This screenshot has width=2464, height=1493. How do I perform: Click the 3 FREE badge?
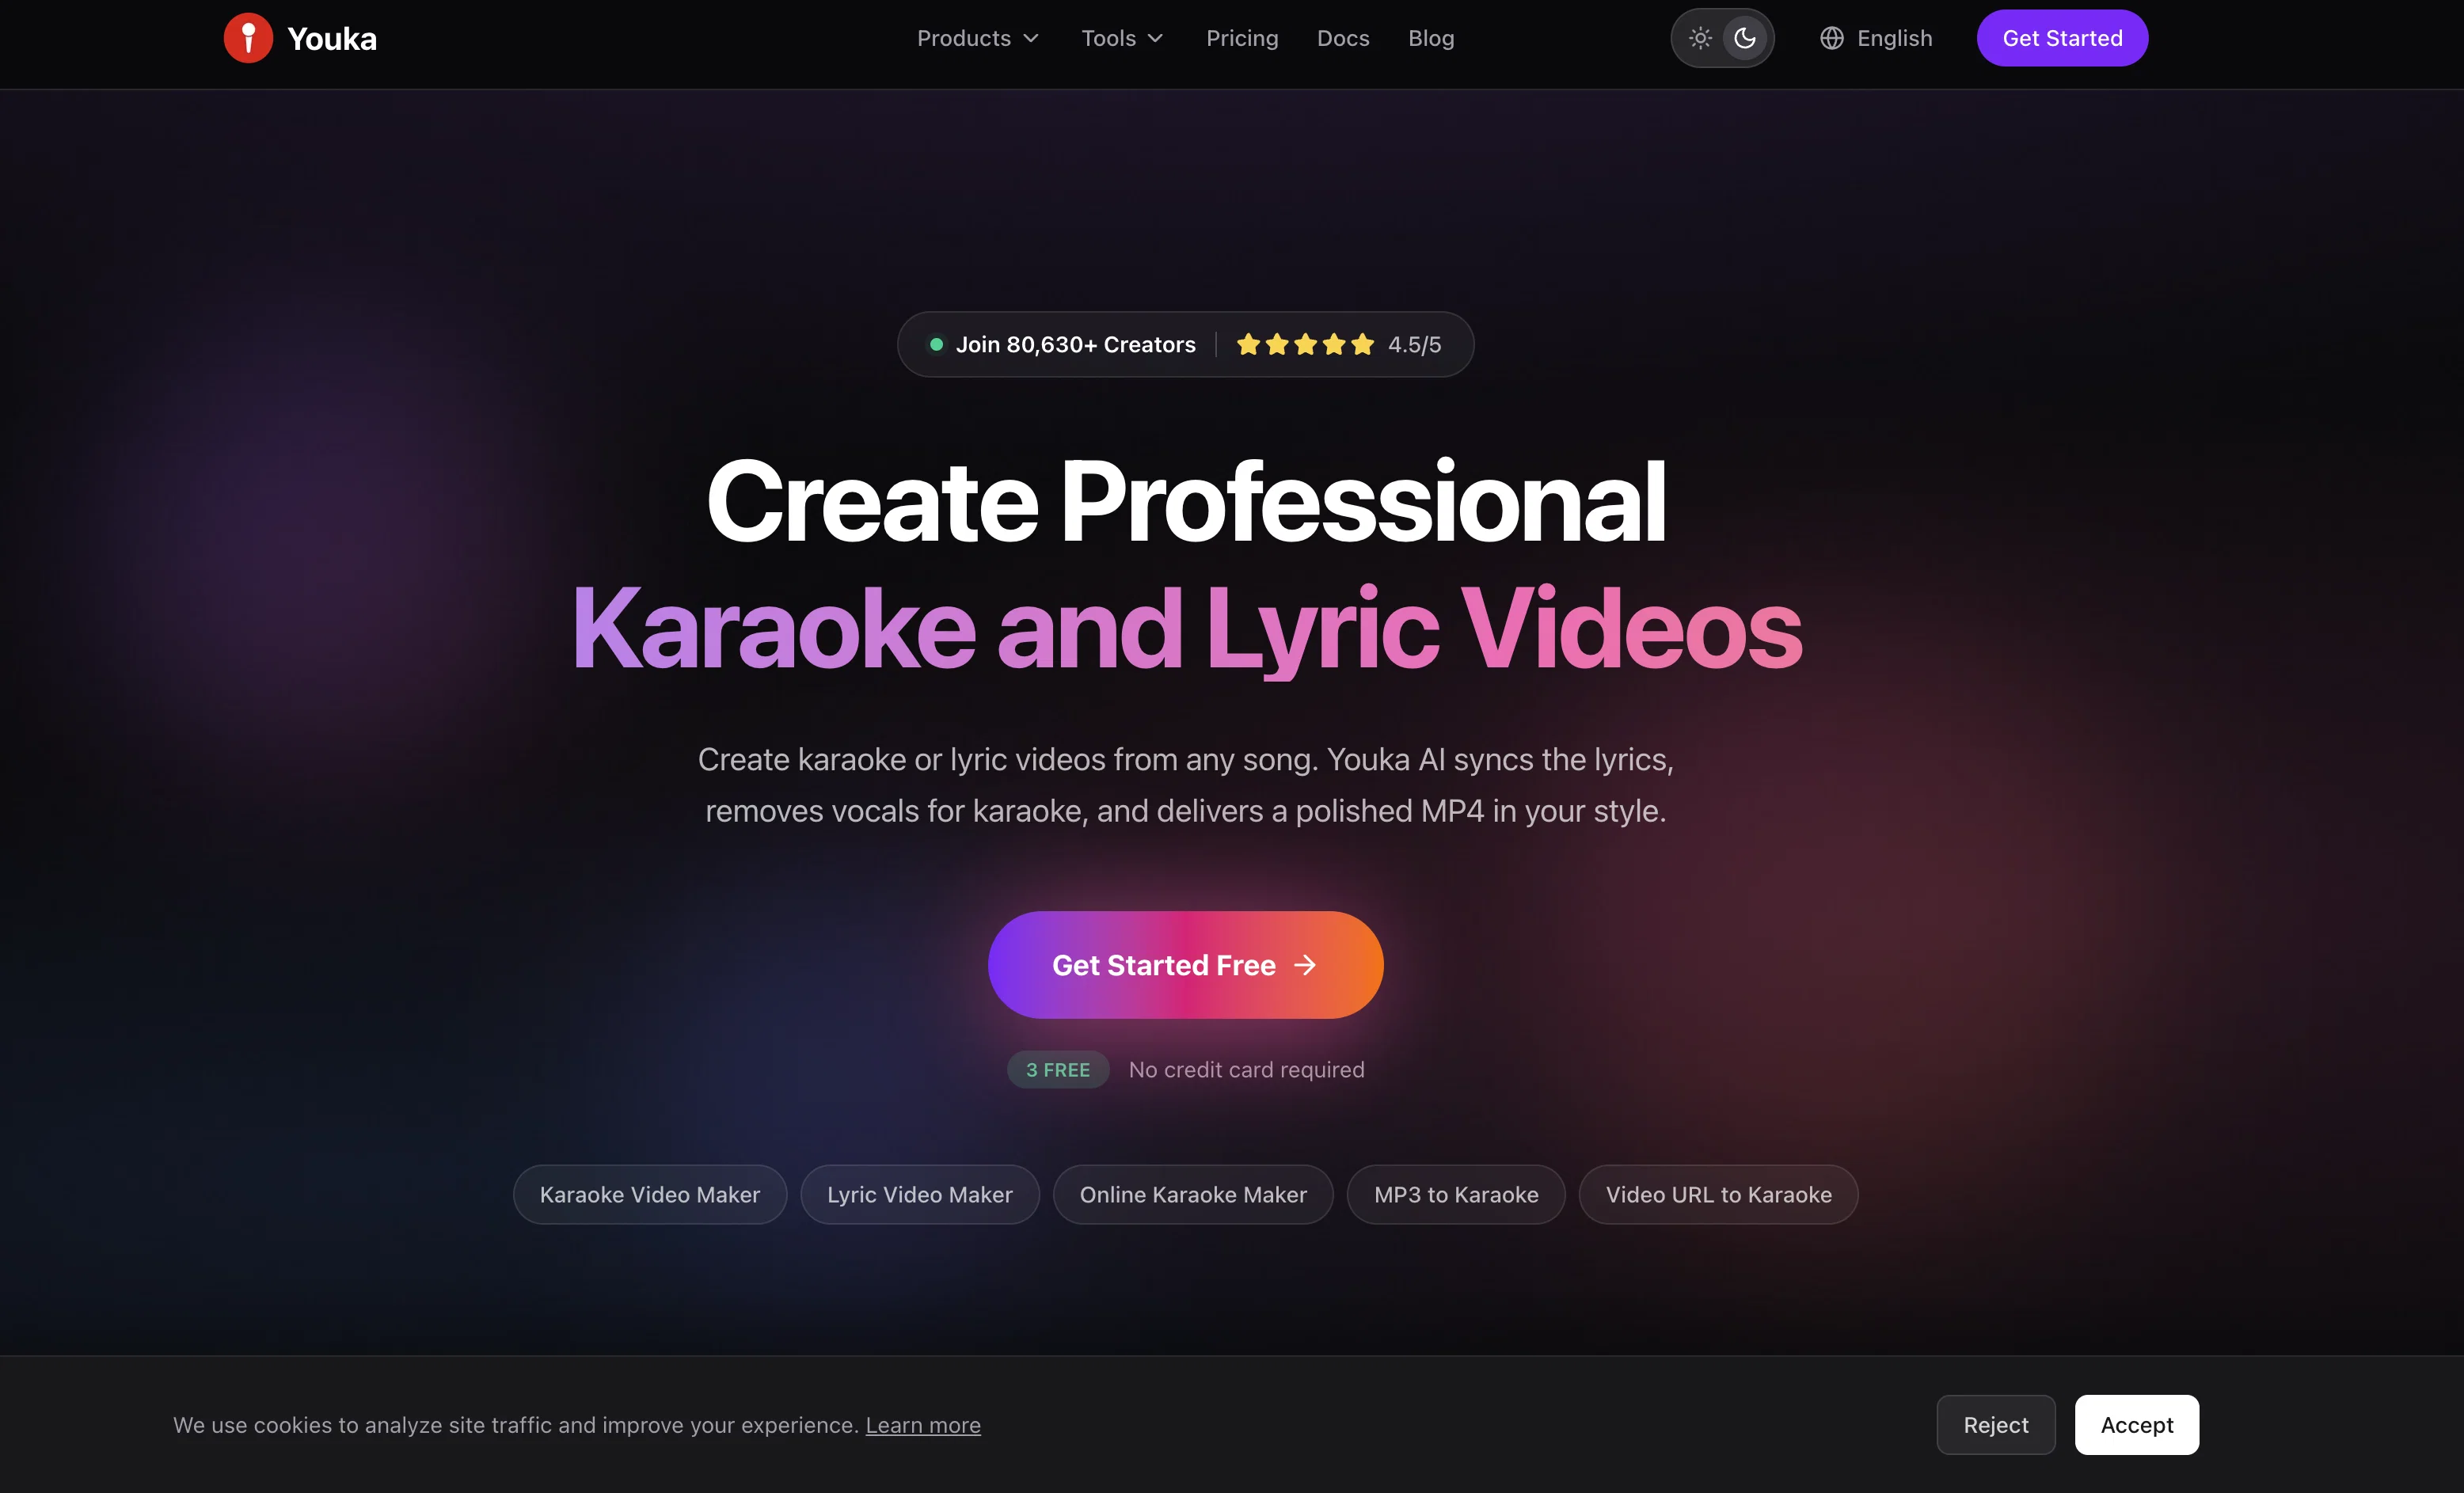[1058, 1069]
